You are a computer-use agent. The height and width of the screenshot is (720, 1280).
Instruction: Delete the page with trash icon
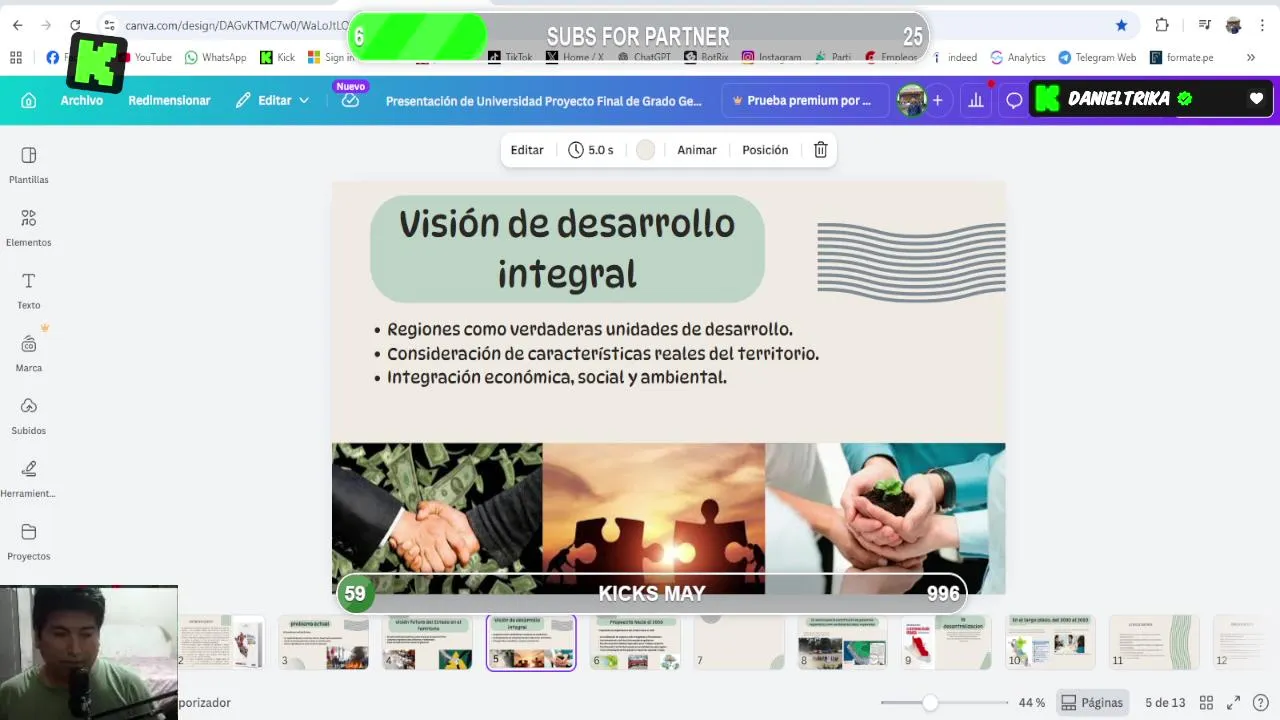point(820,150)
